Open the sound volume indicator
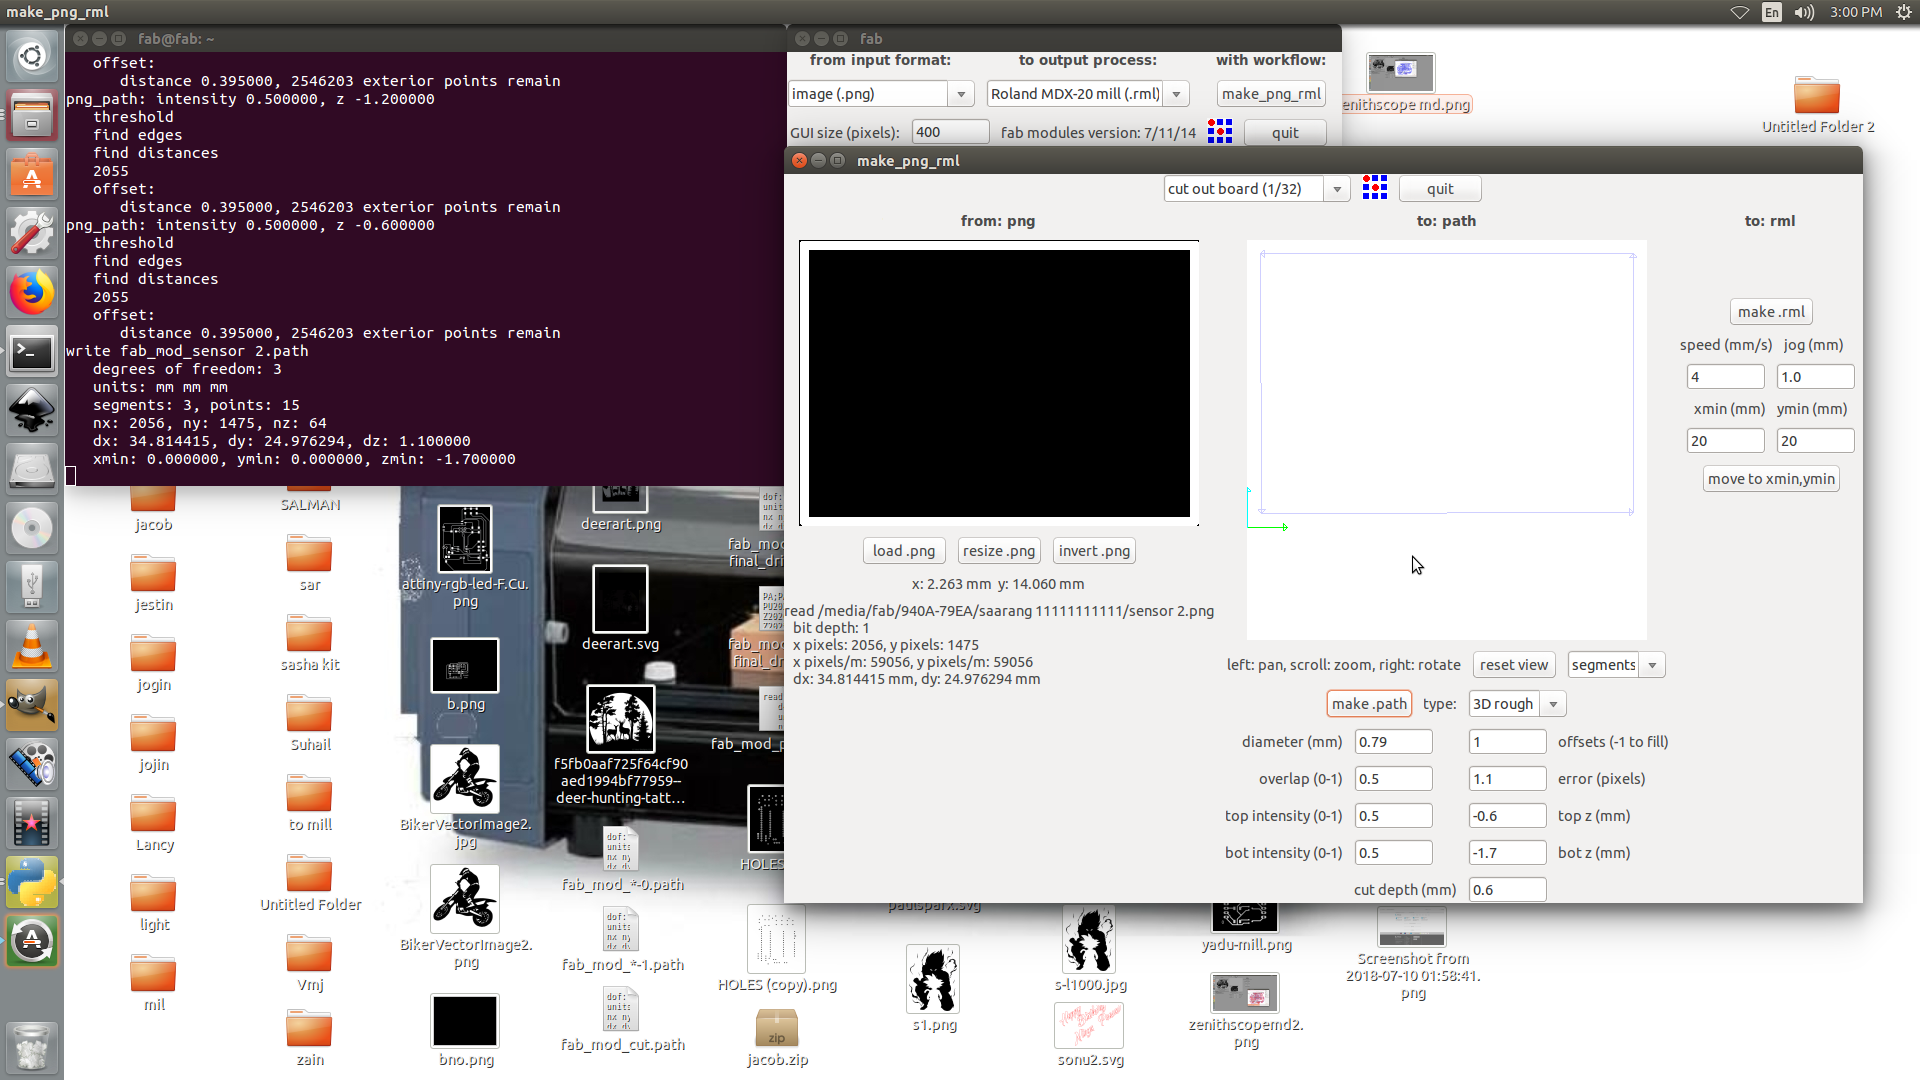1920x1080 pixels. 1804,12
